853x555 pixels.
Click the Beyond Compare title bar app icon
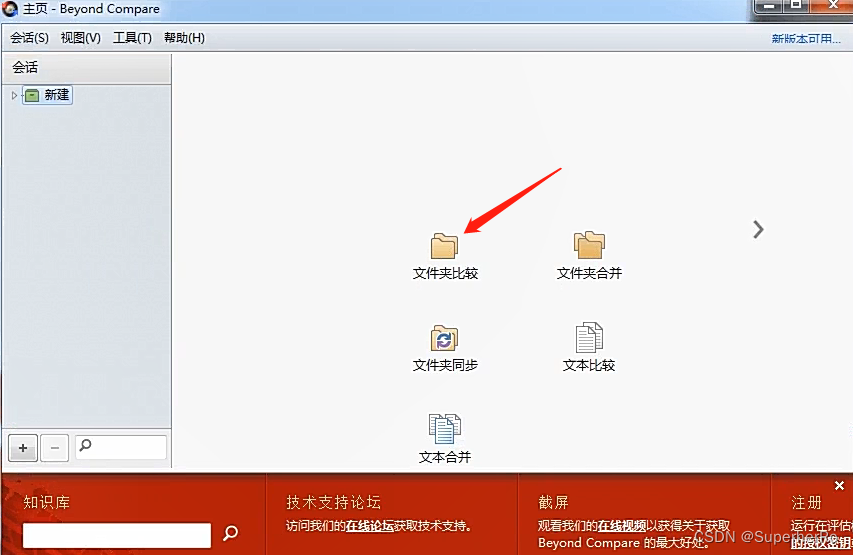pyautogui.click(x=10, y=9)
